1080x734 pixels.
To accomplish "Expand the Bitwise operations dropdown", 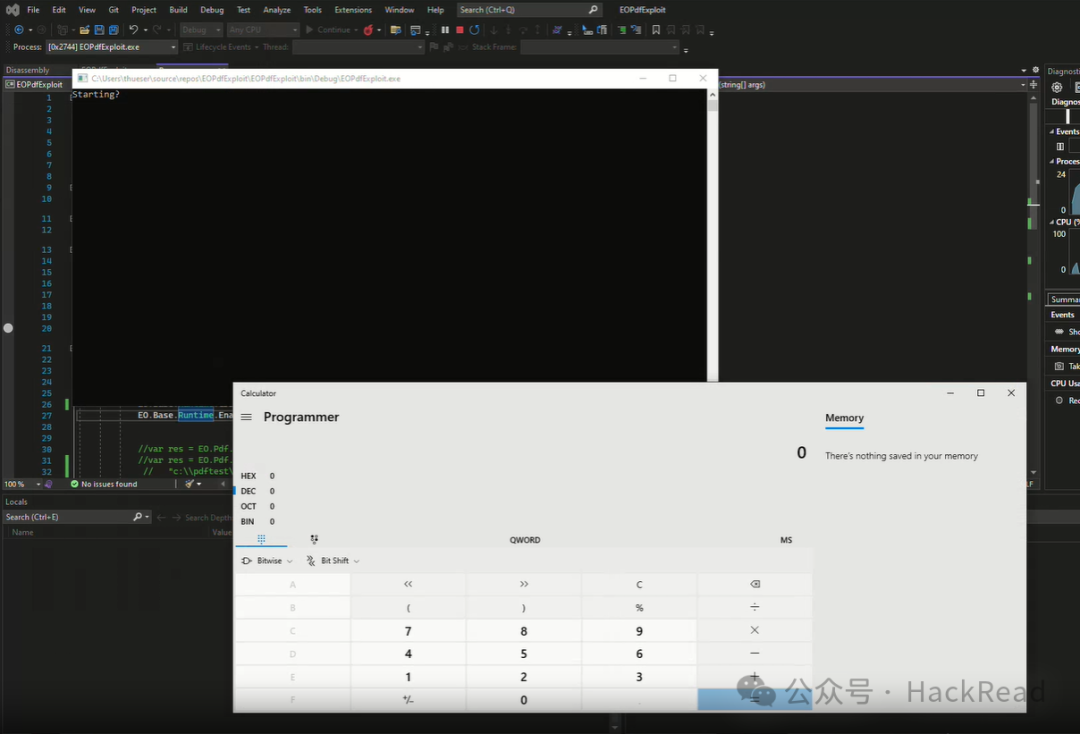I will [267, 560].
